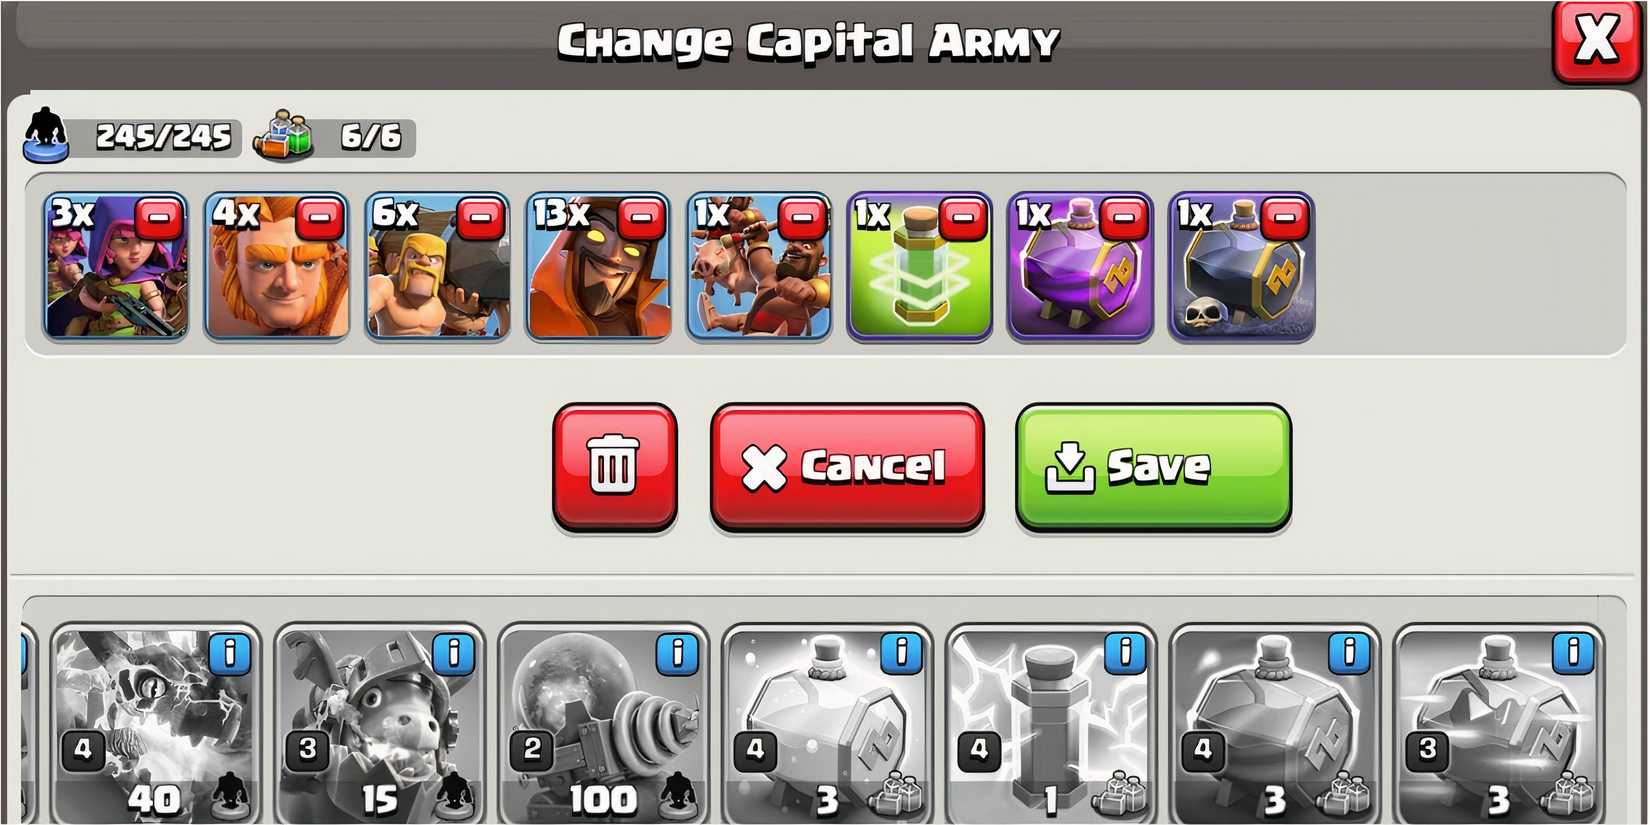Remove the purple cauldron spell via minus
The height and width of the screenshot is (825, 1650).
tap(1124, 218)
